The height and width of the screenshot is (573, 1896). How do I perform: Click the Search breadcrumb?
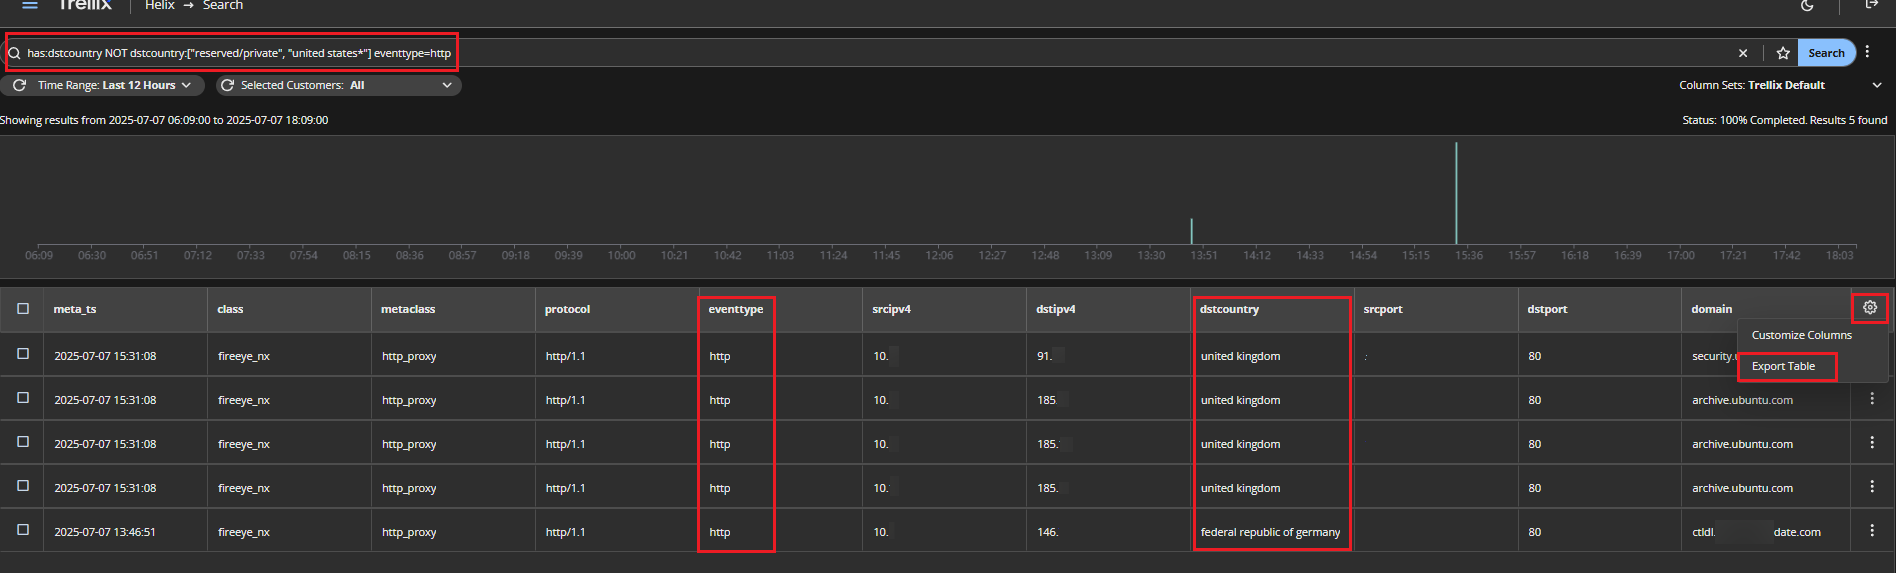pos(223,5)
